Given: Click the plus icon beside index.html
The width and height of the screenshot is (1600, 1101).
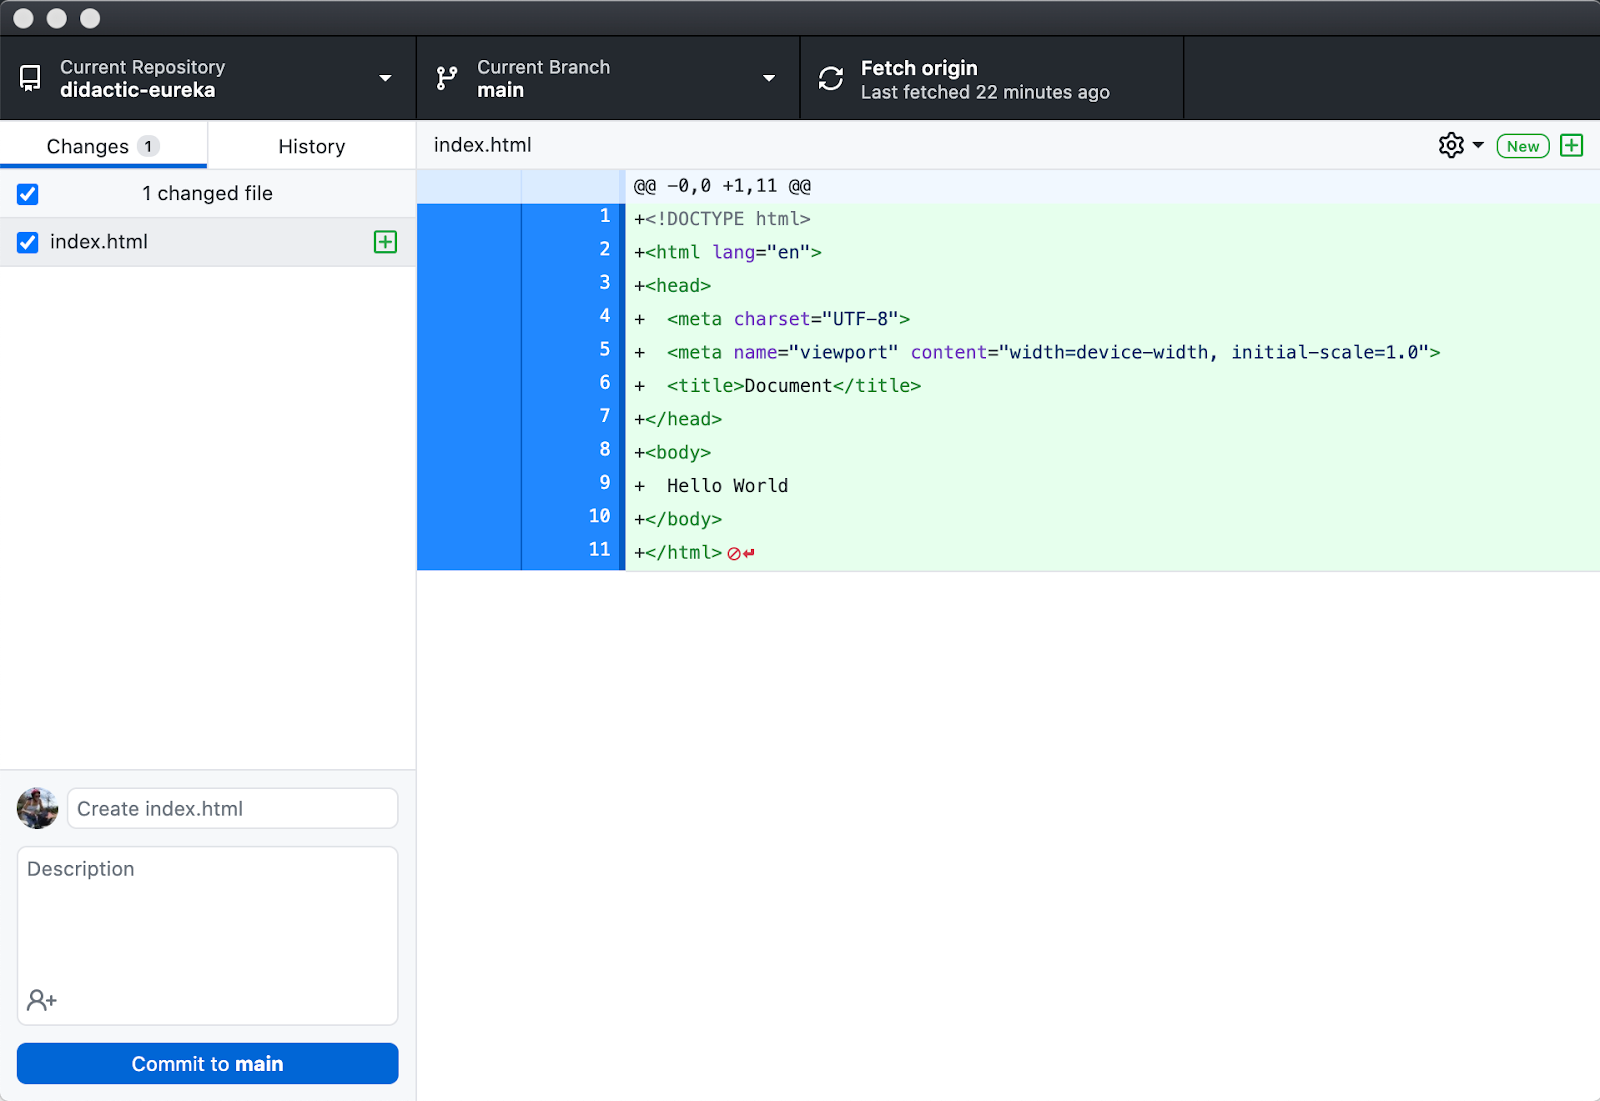Looking at the screenshot, I should tap(385, 241).
